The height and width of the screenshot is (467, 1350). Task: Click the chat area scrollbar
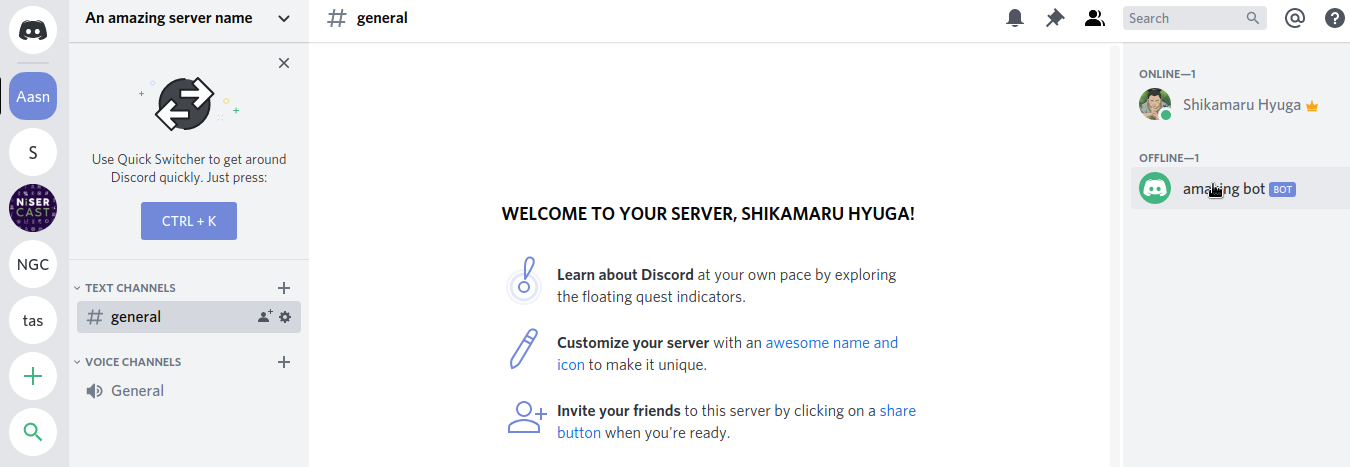tap(1114, 255)
